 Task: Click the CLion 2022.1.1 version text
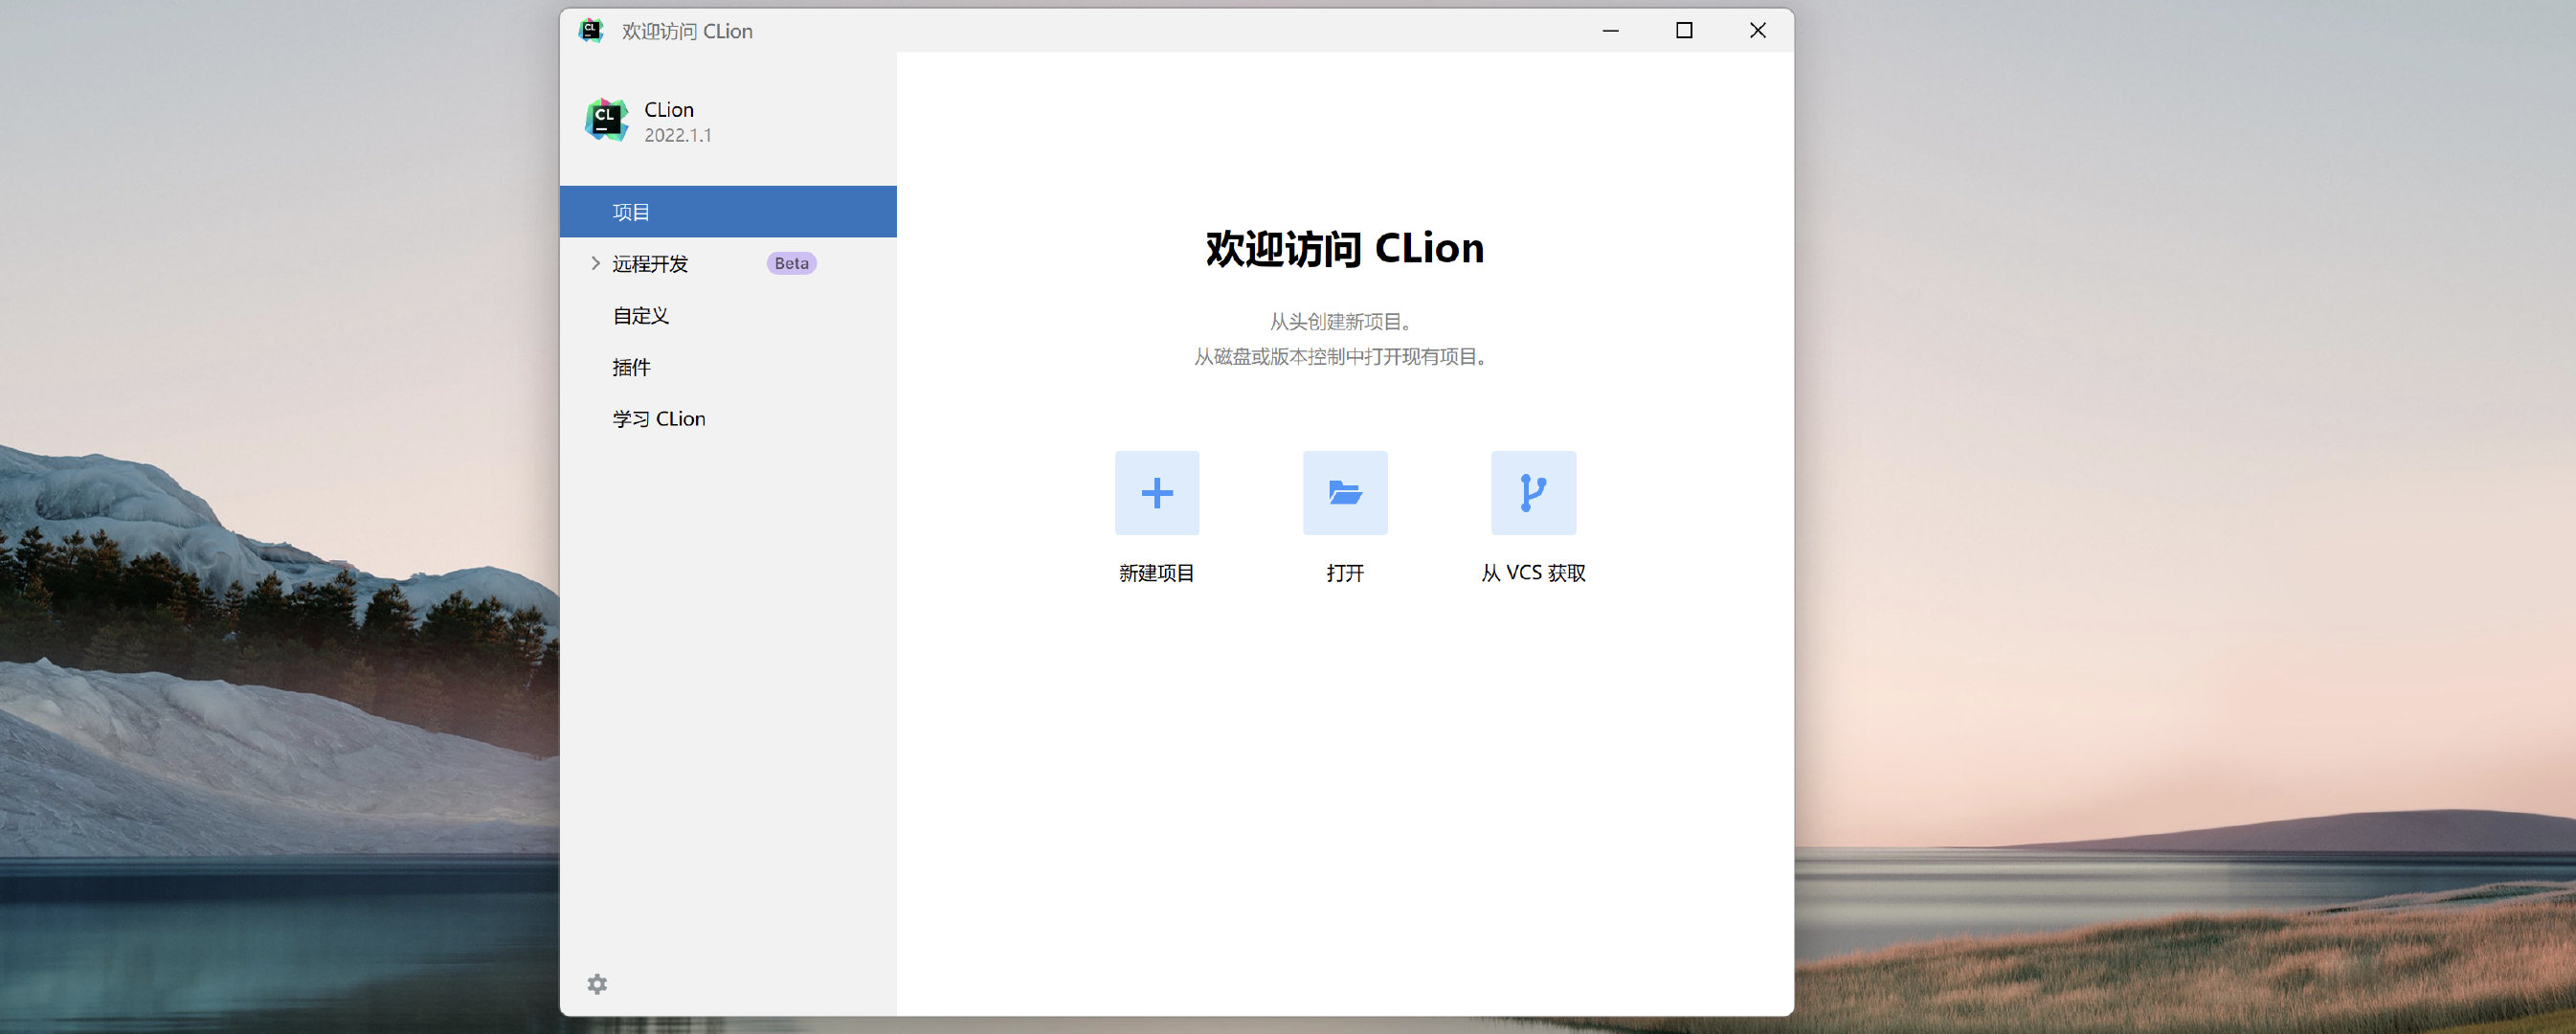677,135
